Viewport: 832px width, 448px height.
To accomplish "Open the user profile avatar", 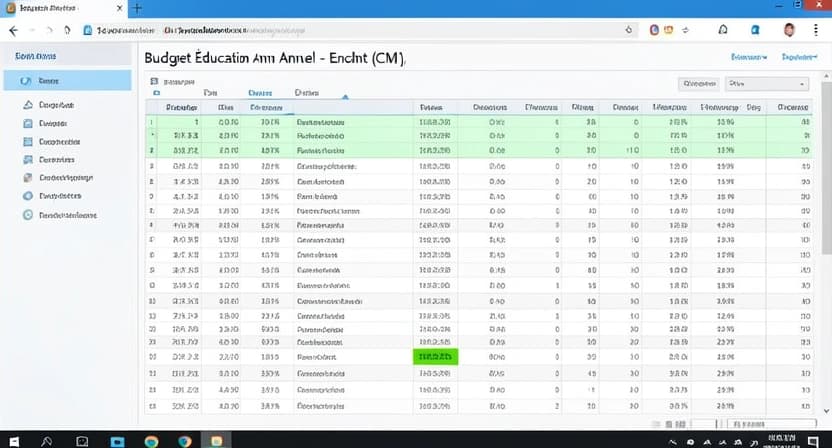I will pyautogui.click(x=789, y=30).
